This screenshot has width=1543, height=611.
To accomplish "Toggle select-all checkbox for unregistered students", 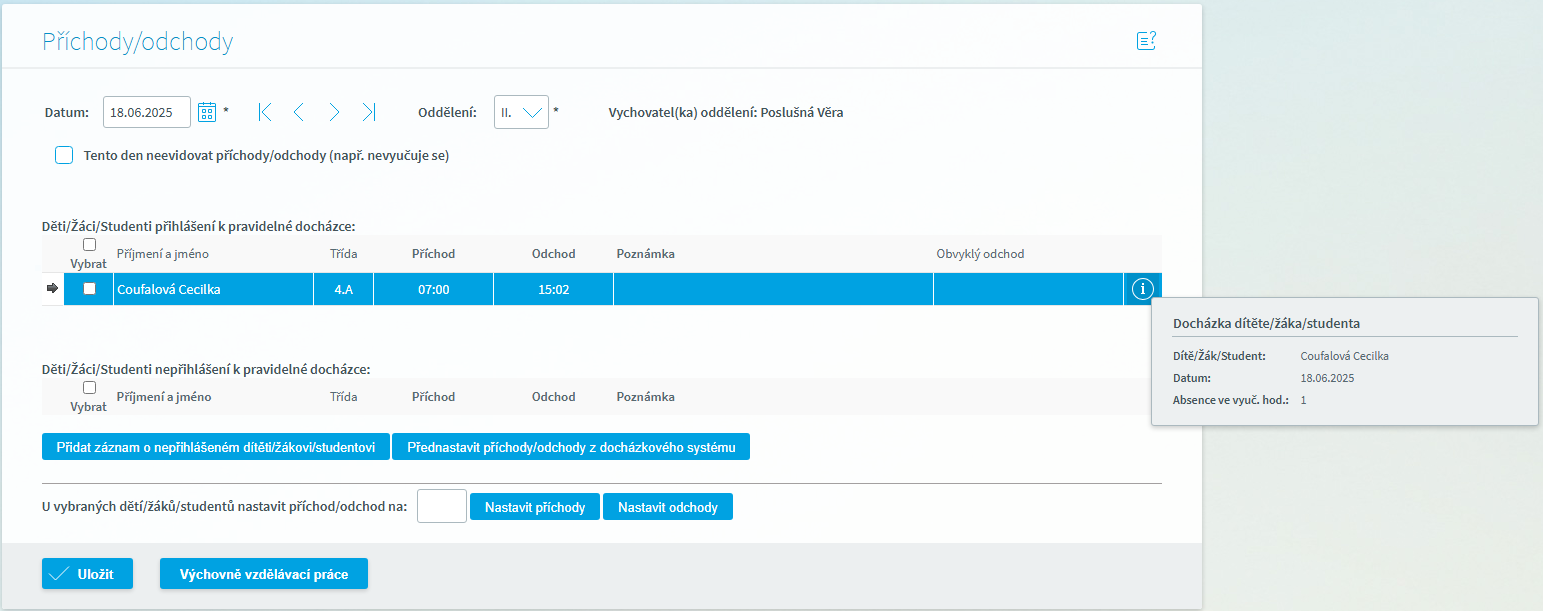I will pyautogui.click(x=90, y=387).
